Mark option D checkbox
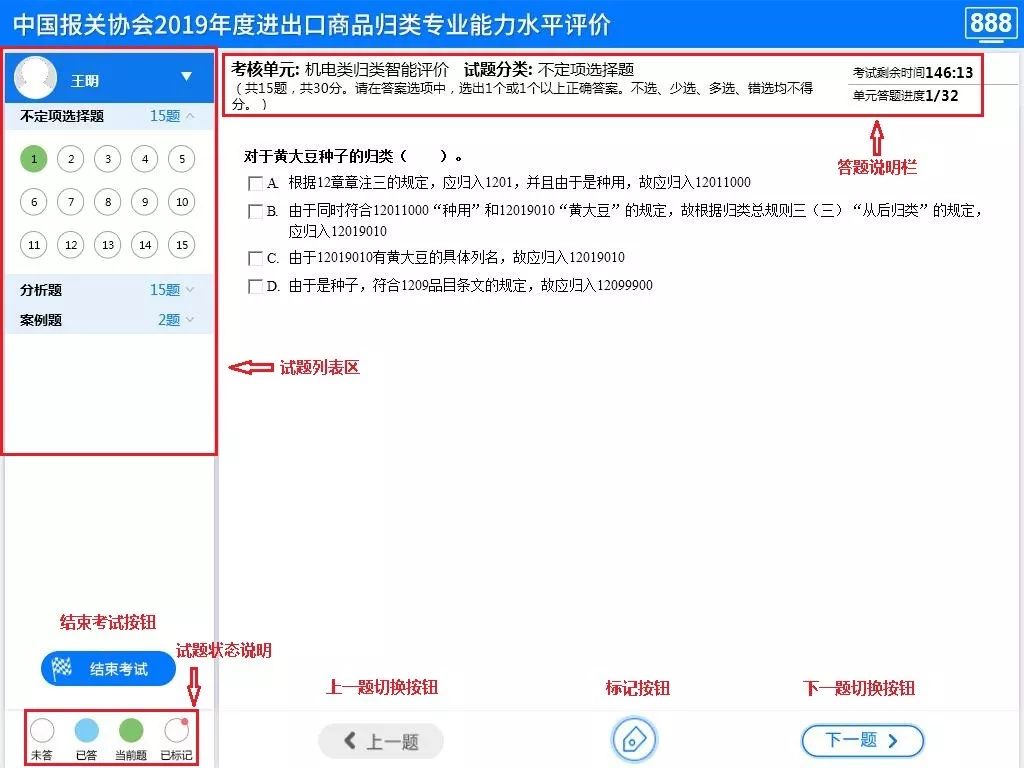Image resolution: width=1024 pixels, height=768 pixels. [255, 287]
